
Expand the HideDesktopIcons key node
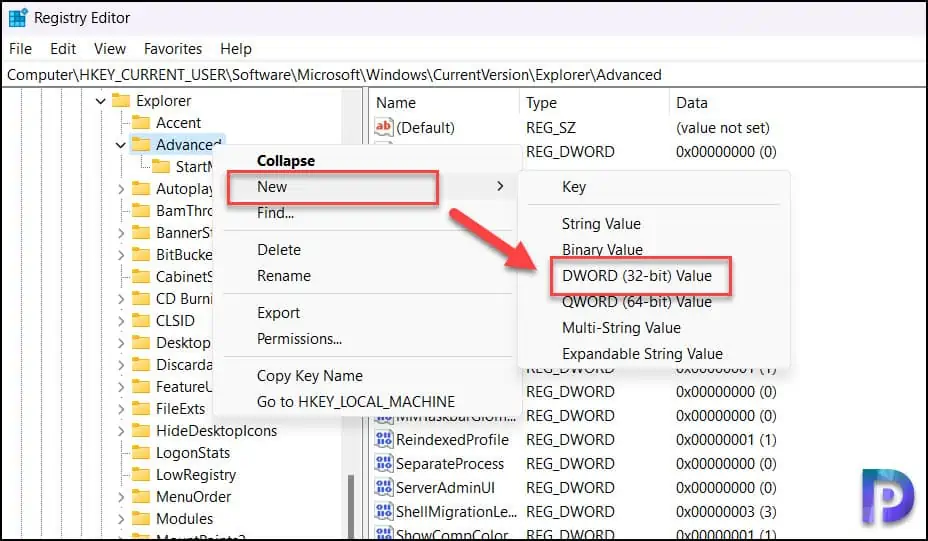coord(121,430)
